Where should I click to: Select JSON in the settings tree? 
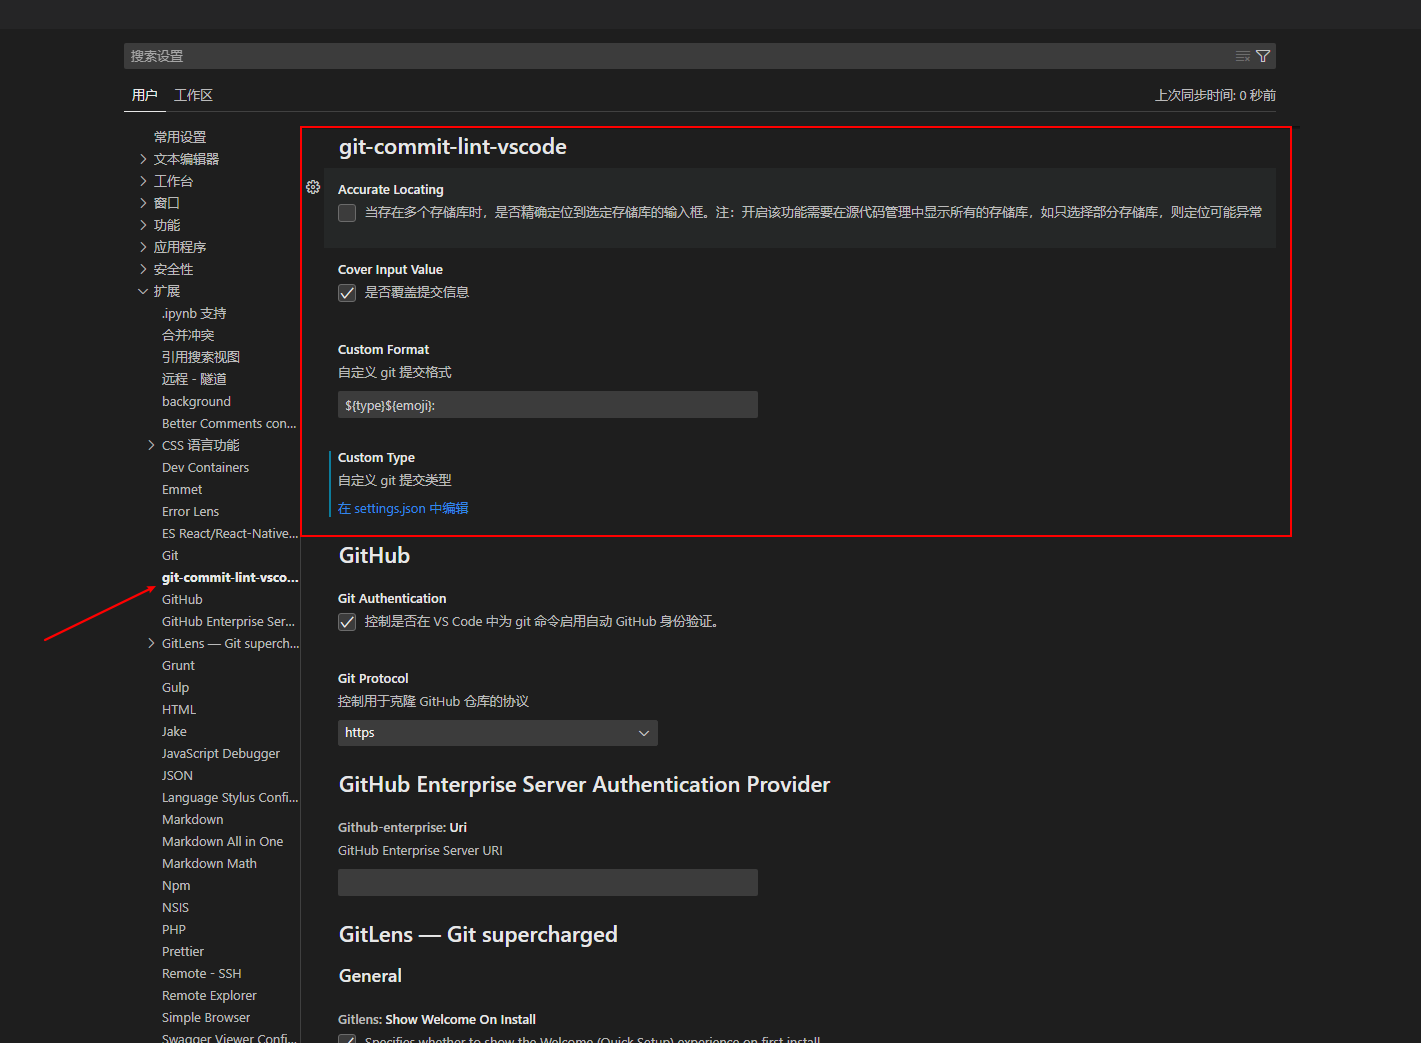[x=177, y=775]
